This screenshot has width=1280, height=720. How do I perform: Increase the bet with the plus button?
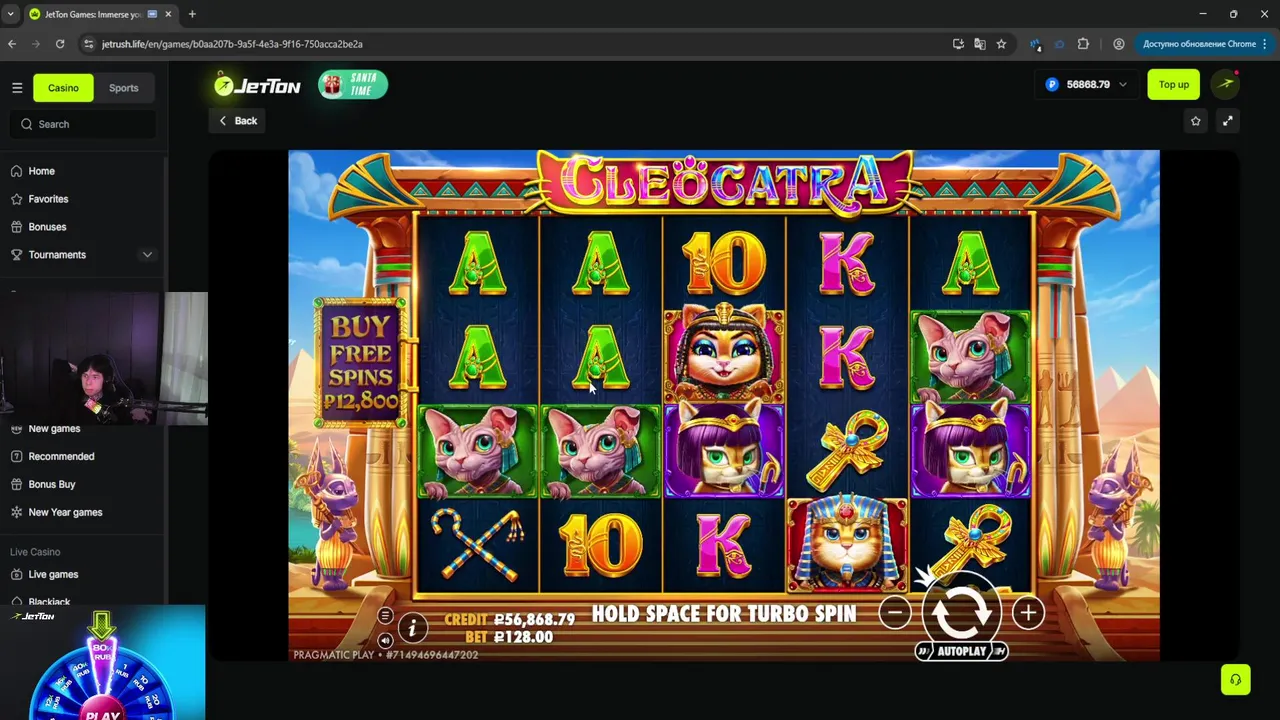[x=1028, y=613]
